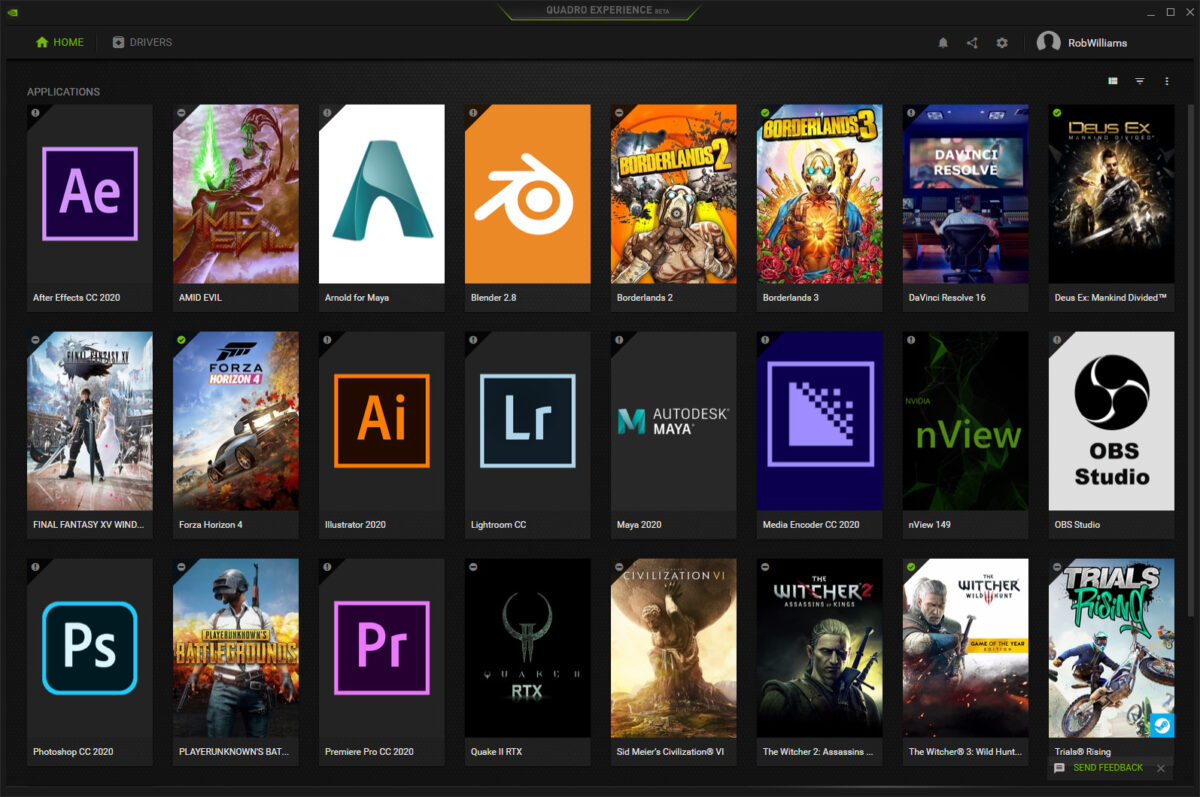Image resolution: width=1200 pixels, height=797 pixels.
Task: Open the Premiere Pro CC 2020 tile
Action: pyautogui.click(x=382, y=662)
